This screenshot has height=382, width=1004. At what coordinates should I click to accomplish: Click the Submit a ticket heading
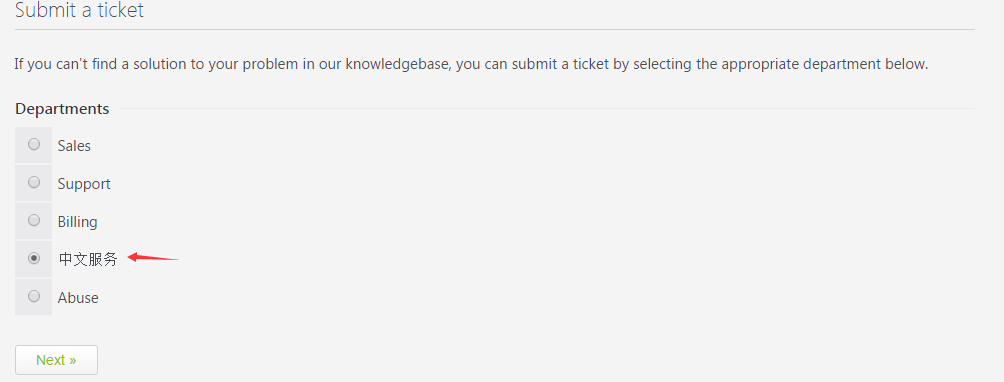79,10
